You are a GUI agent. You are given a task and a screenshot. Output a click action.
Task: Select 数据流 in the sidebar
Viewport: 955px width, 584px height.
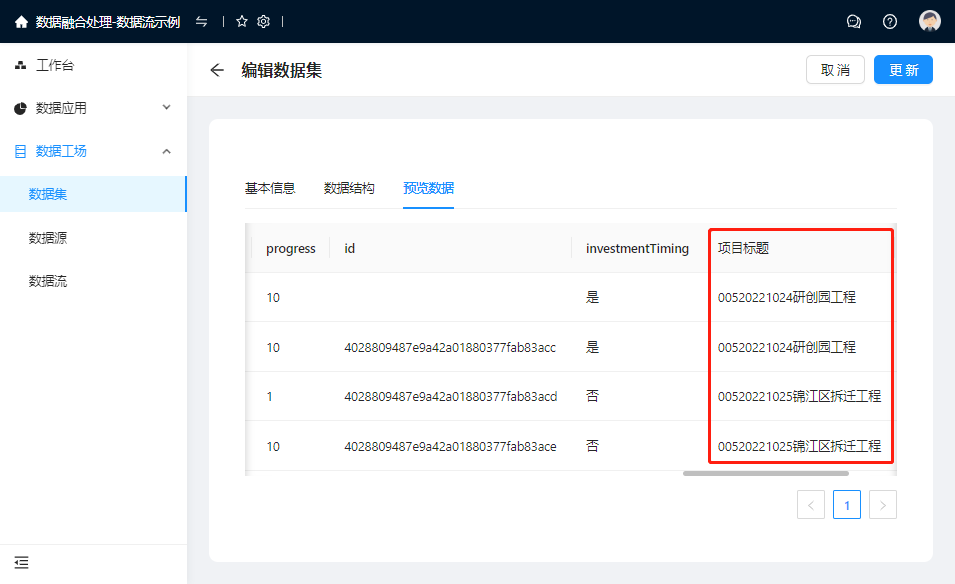(48, 281)
